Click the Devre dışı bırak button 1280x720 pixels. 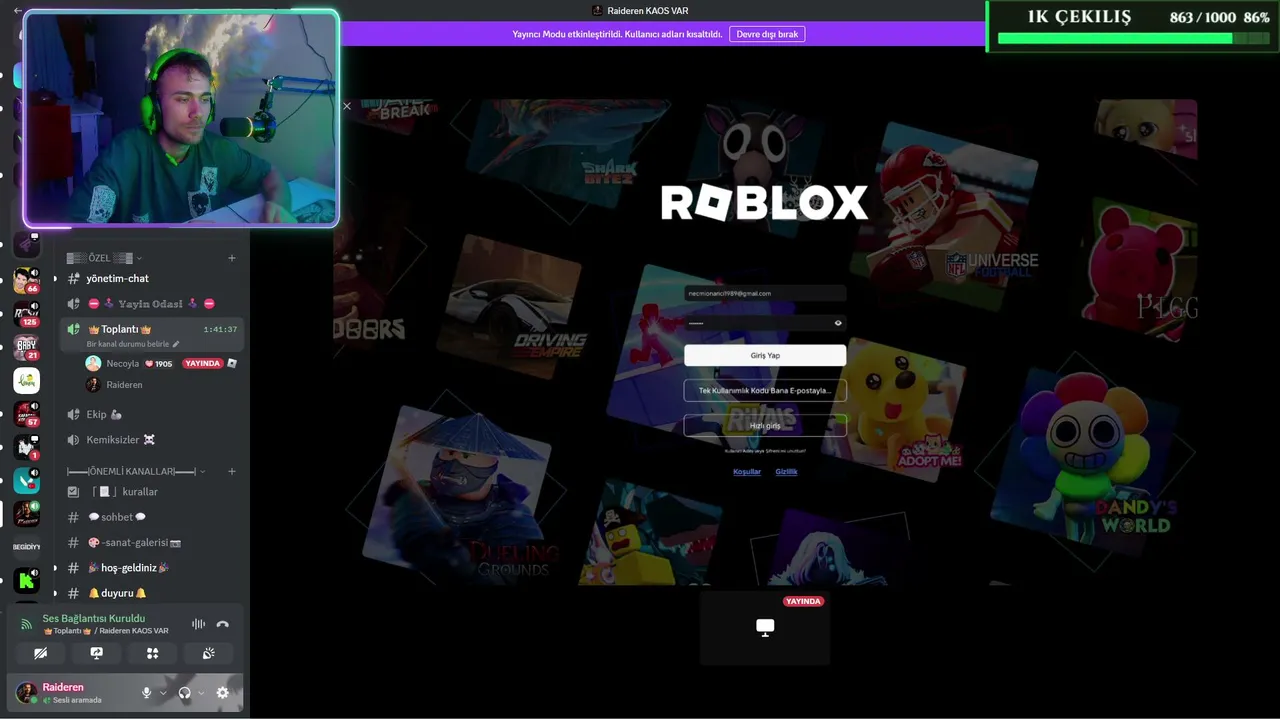click(x=767, y=34)
